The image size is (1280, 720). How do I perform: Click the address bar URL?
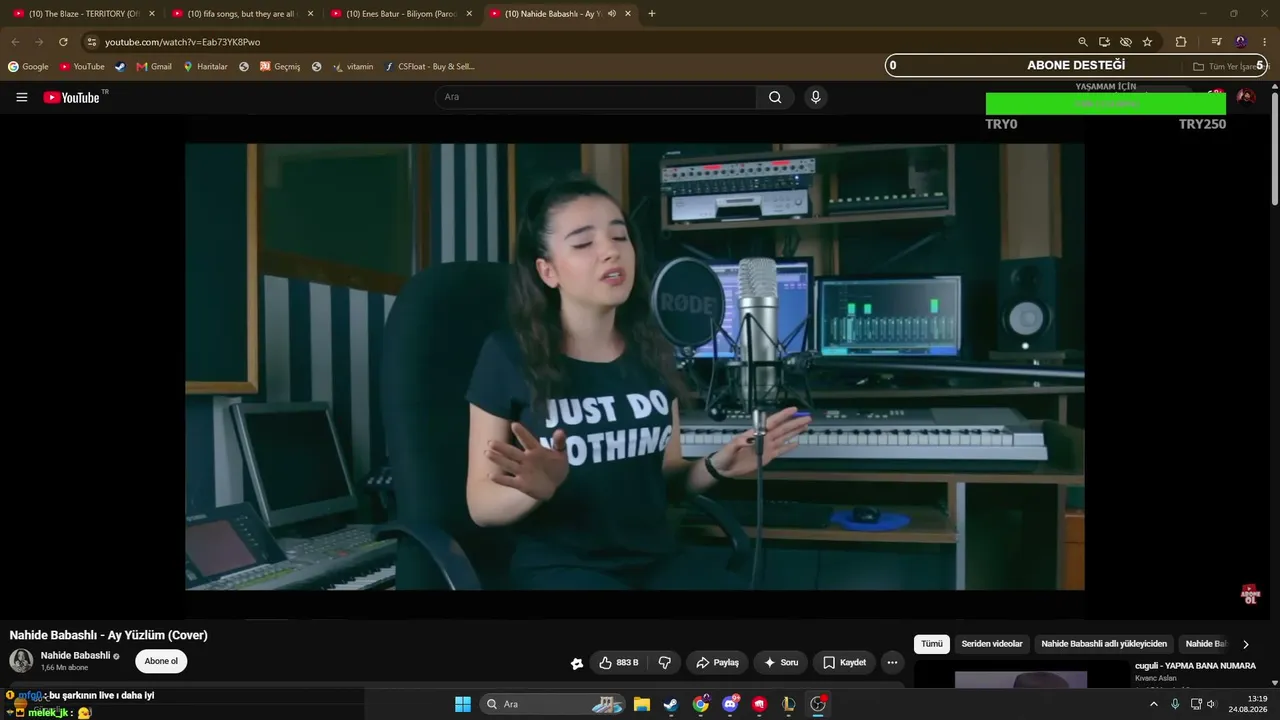click(182, 42)
